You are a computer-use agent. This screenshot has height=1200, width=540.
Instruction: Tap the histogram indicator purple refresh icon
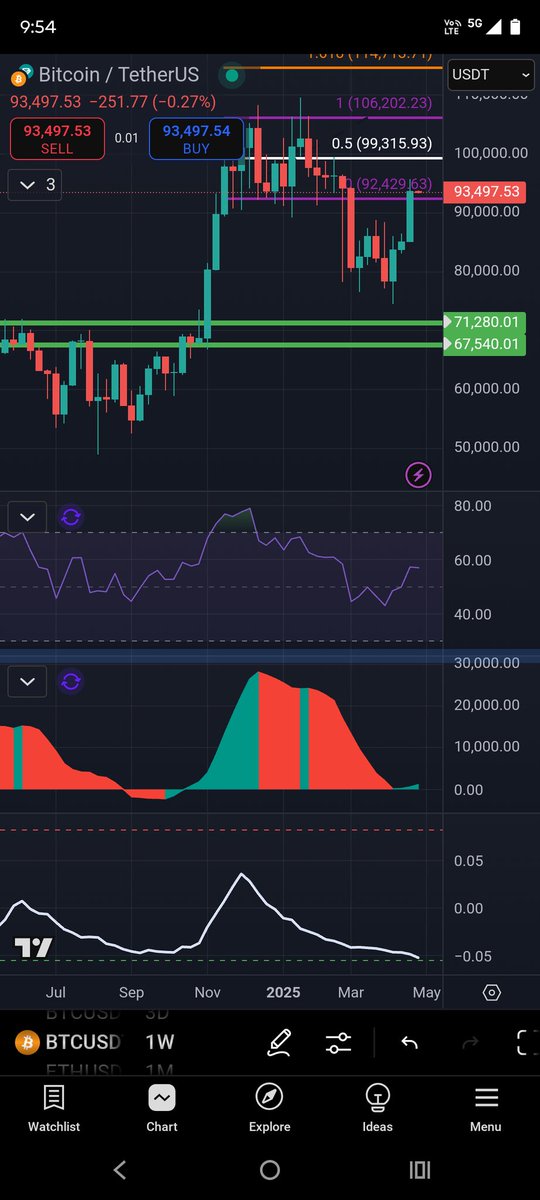72,682
